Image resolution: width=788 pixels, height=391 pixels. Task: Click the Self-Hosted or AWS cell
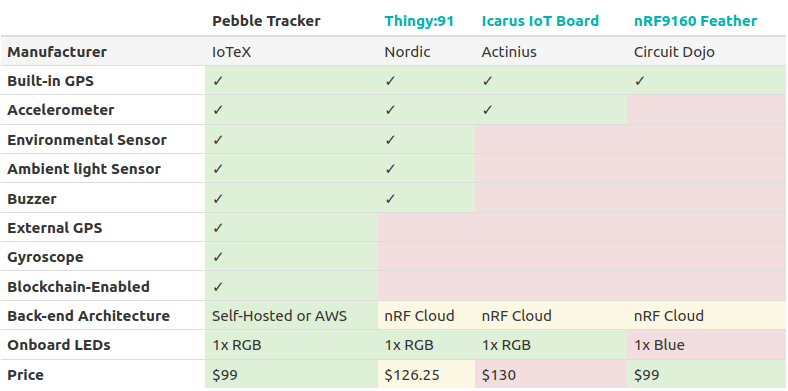pyautogui.click(x=291, y=316)
